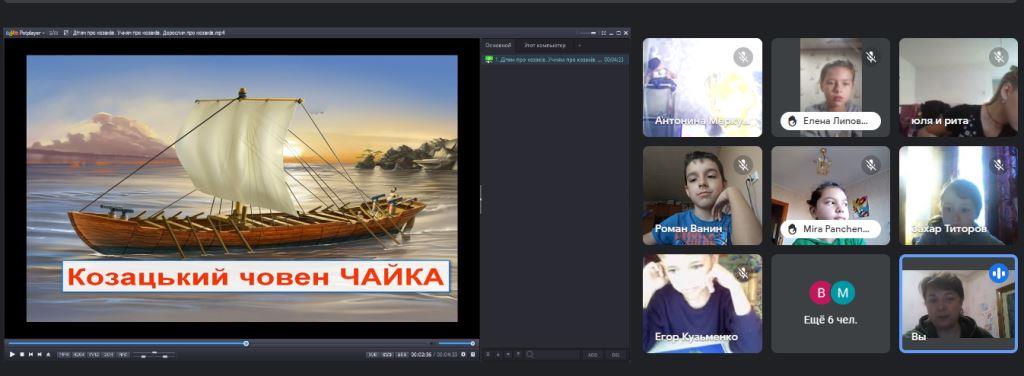Click the ADD button under the playlist
The image size is (1024, 376).
pos(593,354)
